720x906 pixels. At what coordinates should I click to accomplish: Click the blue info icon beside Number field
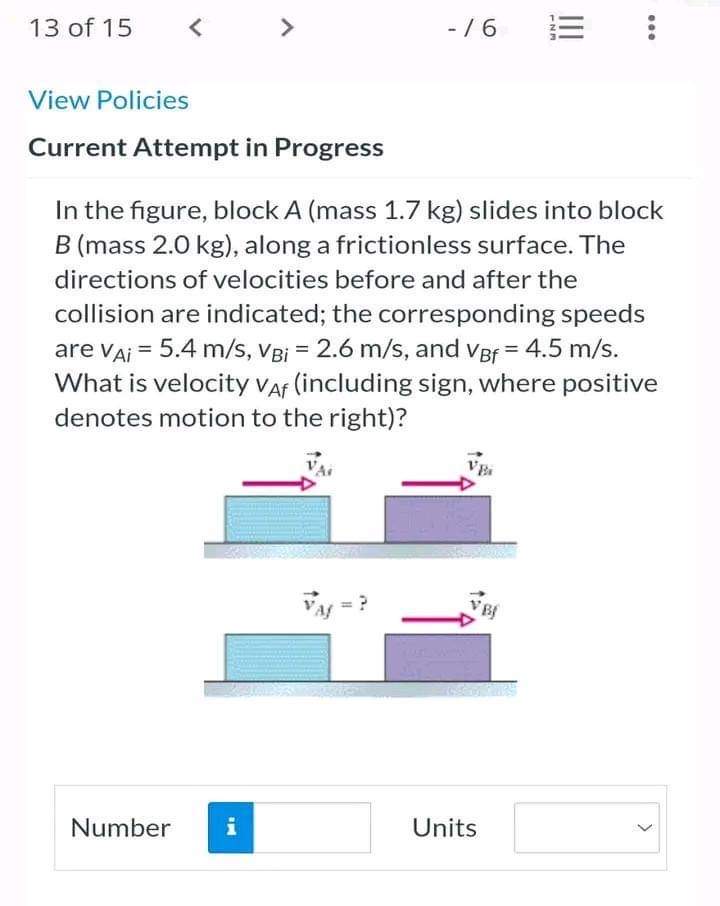(x=232, y=827)
